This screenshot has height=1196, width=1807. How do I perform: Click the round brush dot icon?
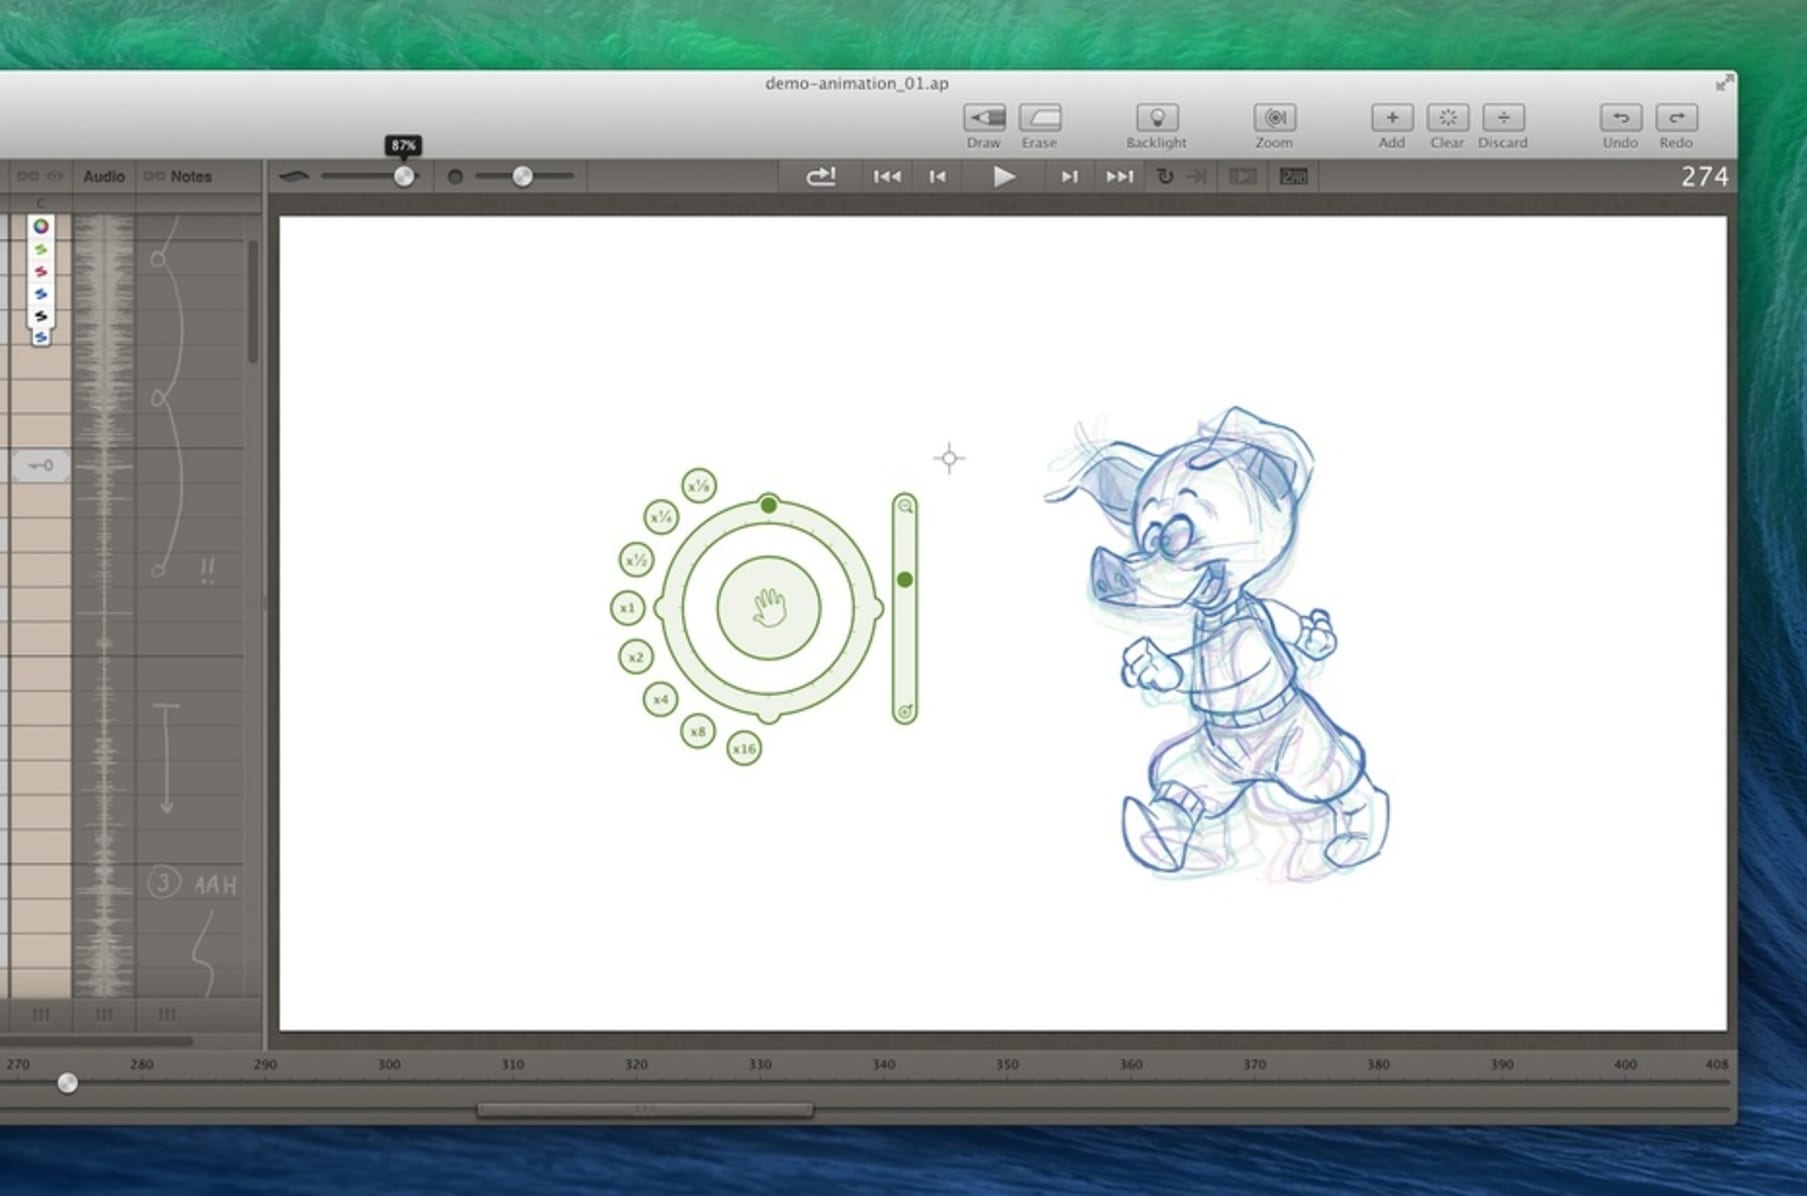point(455,176)
